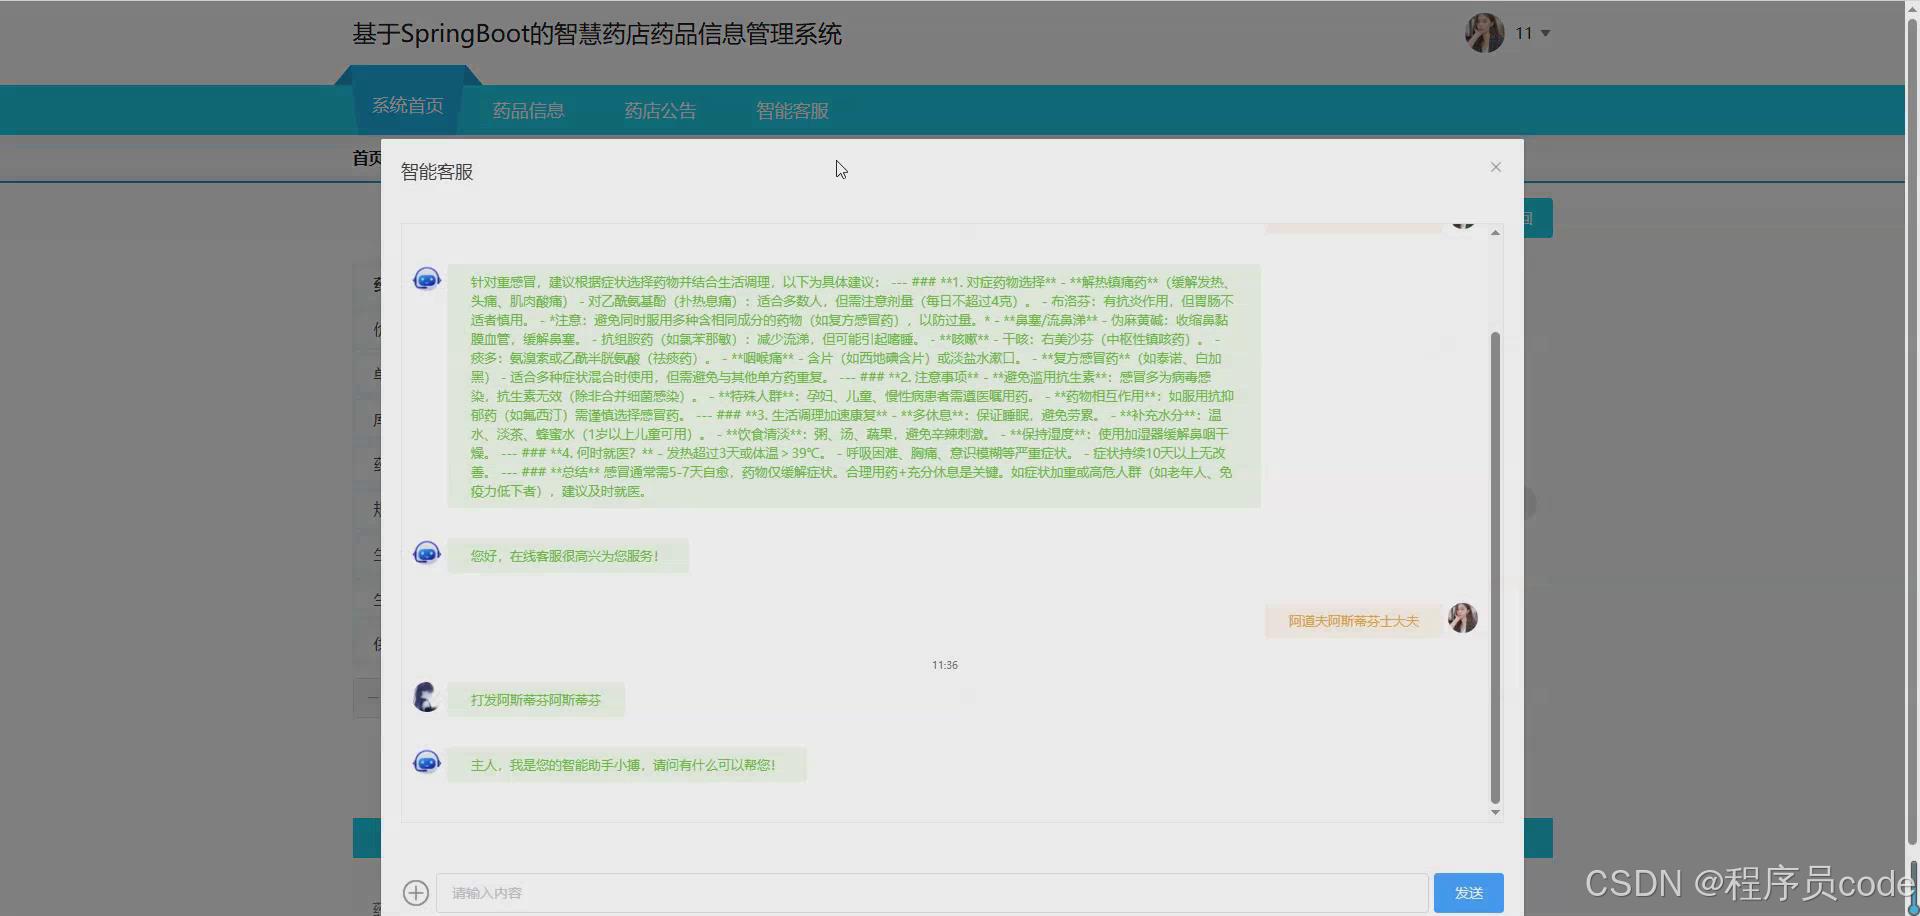Click the avatar next to the 阿道夫阿斯蒂芬大夫 message

tap(1462, 618)
